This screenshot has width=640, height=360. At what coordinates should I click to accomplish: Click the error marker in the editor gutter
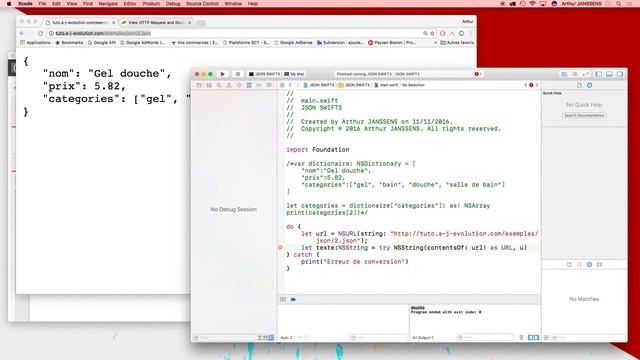click(280, 247)
